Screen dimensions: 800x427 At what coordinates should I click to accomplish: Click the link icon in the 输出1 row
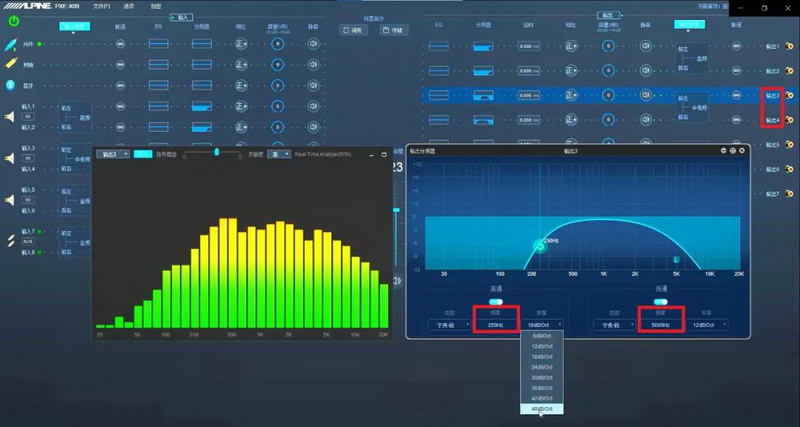click(736, 46)
